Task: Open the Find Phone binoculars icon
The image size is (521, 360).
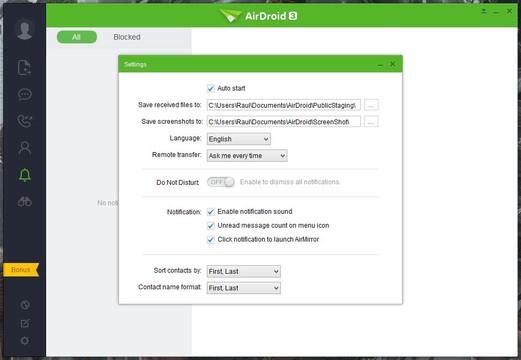Action: pos(25,201)
